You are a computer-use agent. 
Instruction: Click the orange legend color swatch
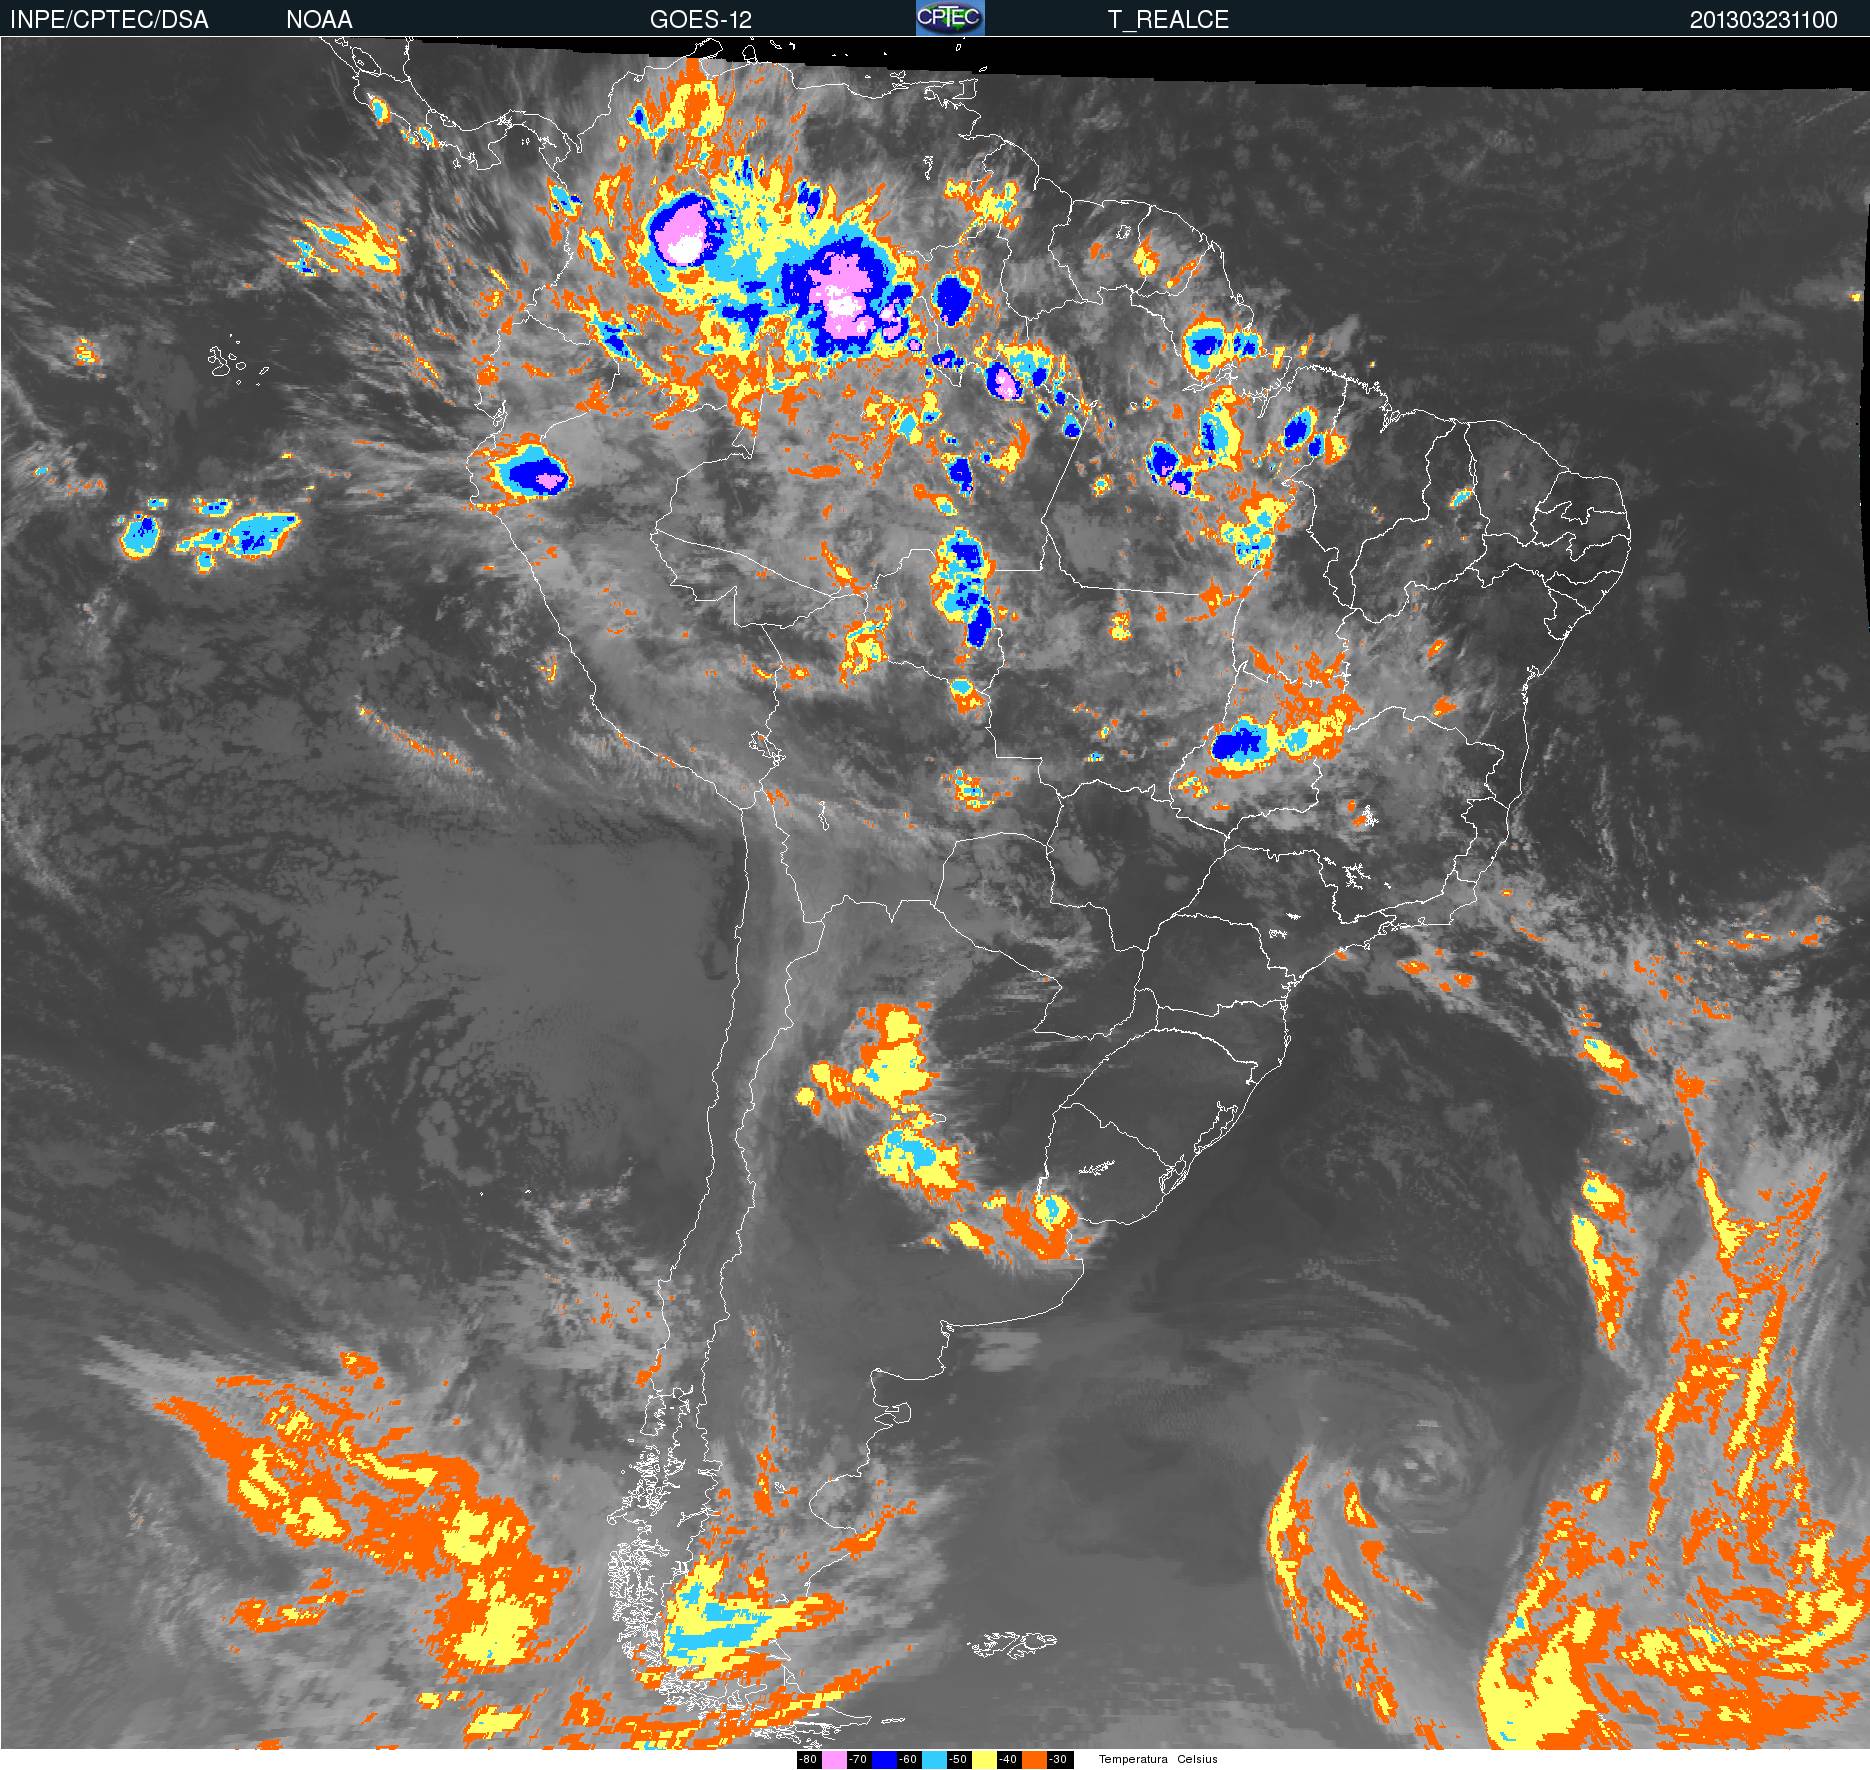(1034, 1760)
